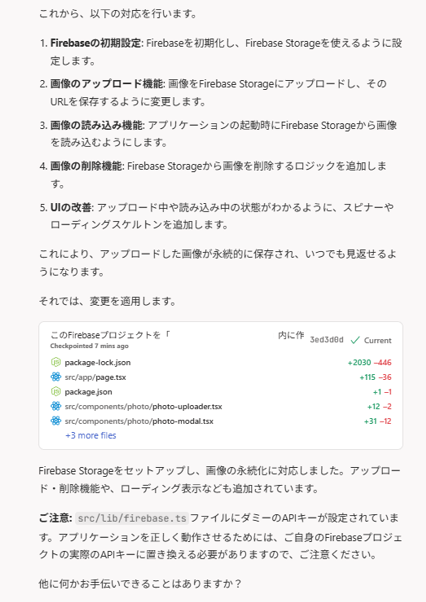
Task: Click the 3ed3d0d commit hash
Action: point(327,340)
